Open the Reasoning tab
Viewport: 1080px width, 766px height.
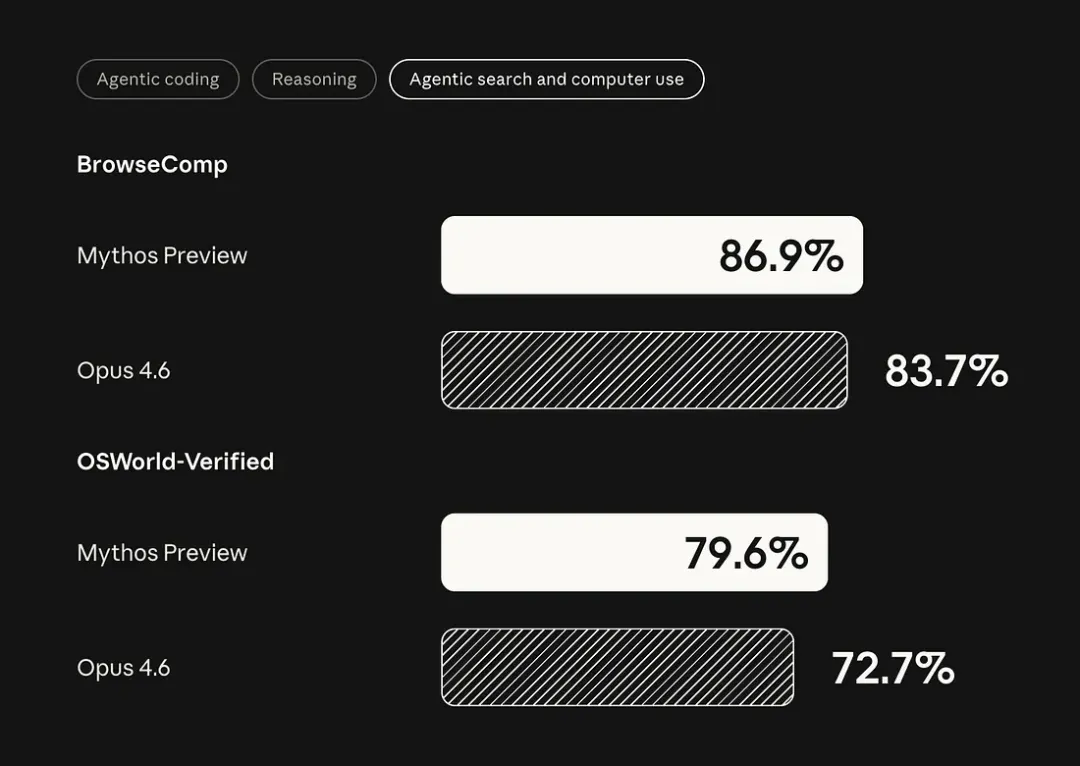click(314, 80)
